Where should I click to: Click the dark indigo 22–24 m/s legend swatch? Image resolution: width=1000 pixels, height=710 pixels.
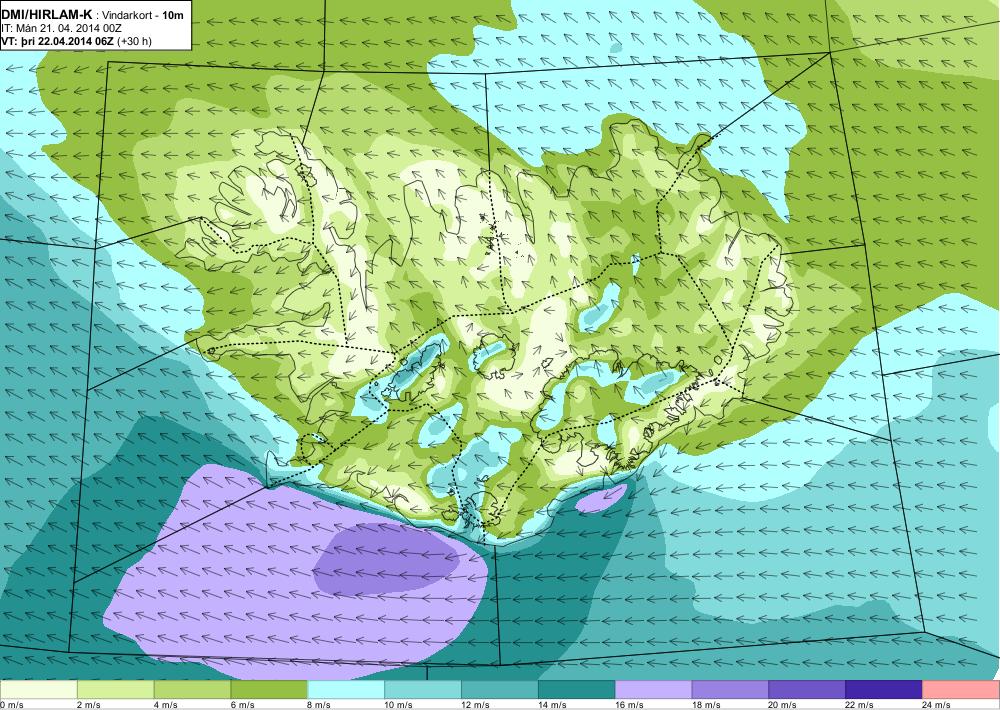pyautogui.click(x=884, y=690)
